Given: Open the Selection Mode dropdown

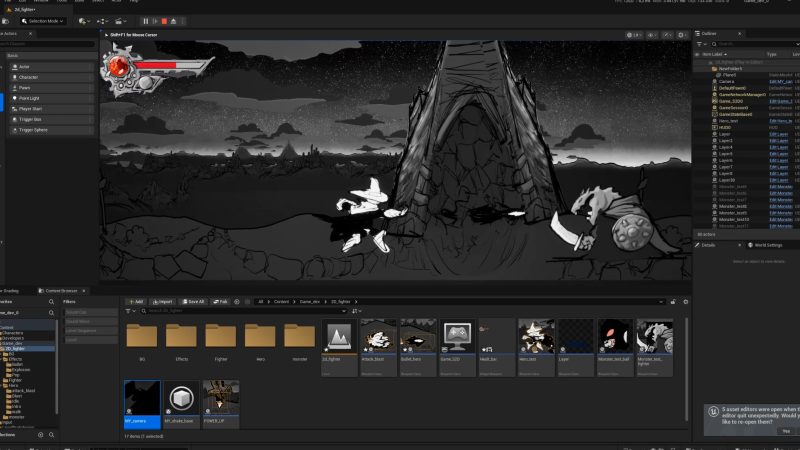Looking at the screenshot, I should pos(44,20).
